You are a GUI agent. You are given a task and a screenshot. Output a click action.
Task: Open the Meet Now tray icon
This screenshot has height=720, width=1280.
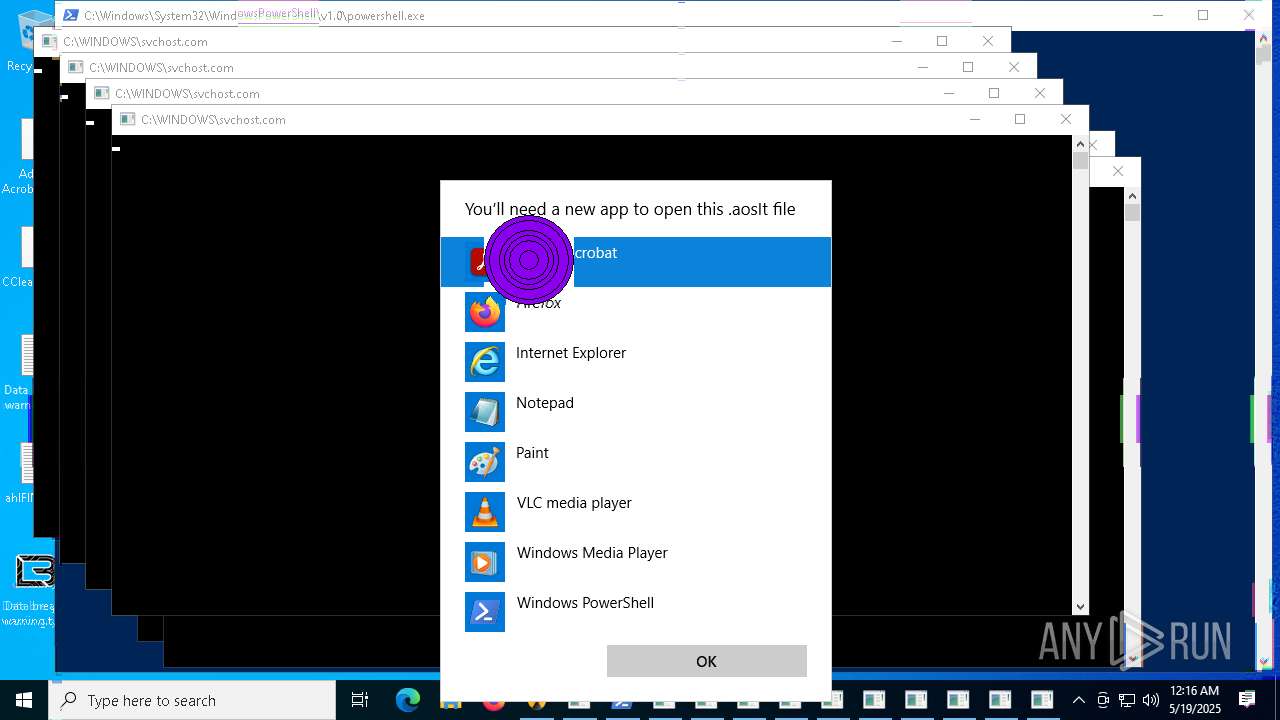(1103, 700)
